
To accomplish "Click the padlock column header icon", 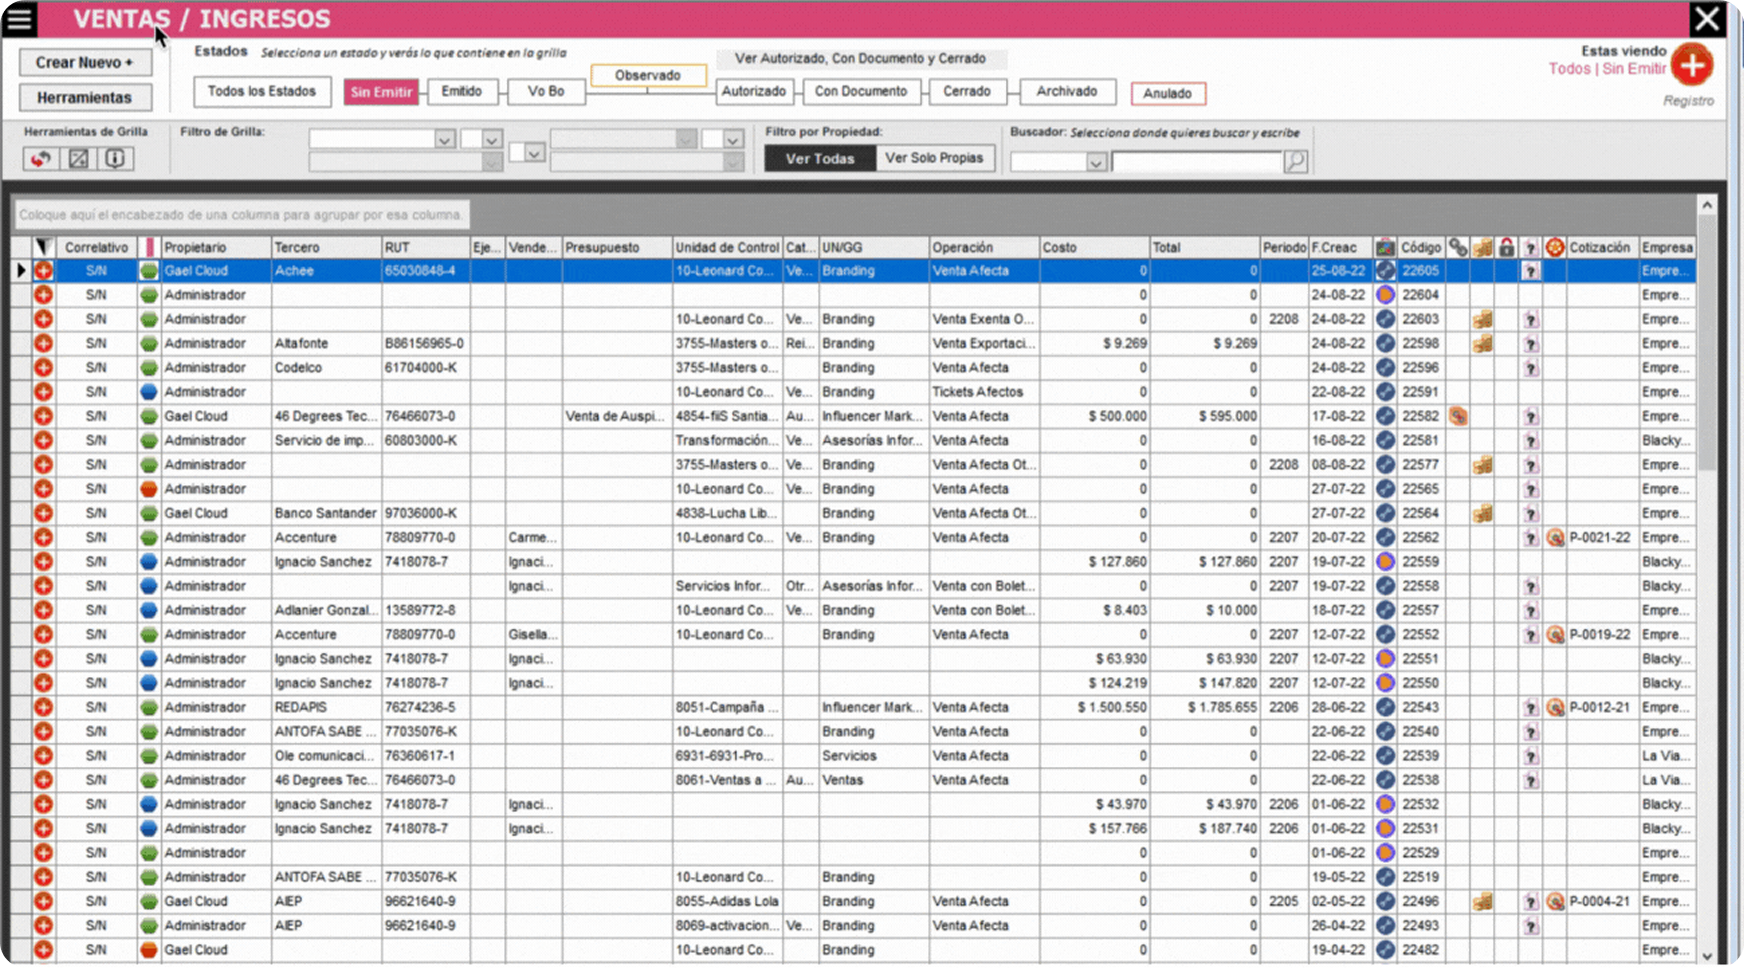I will 1506,247.
